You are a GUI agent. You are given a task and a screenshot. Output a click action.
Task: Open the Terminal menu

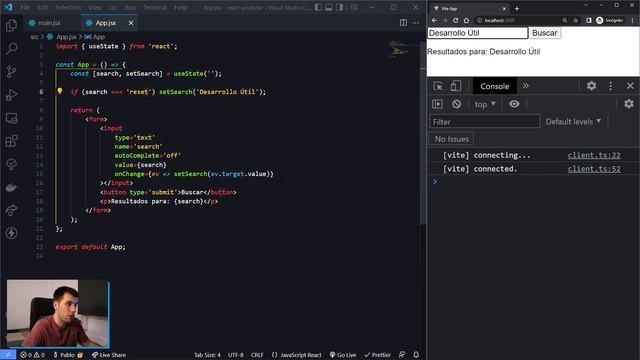155,7
